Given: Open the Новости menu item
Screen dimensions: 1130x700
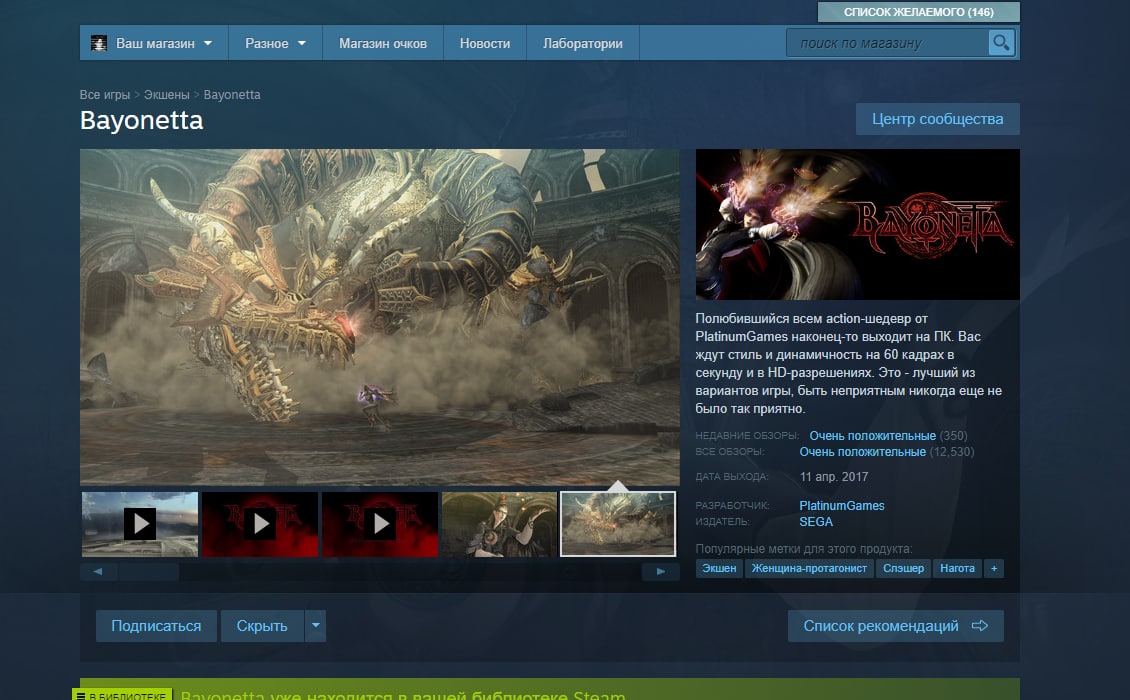Looking at the screenshot, I should click(485, 43).
